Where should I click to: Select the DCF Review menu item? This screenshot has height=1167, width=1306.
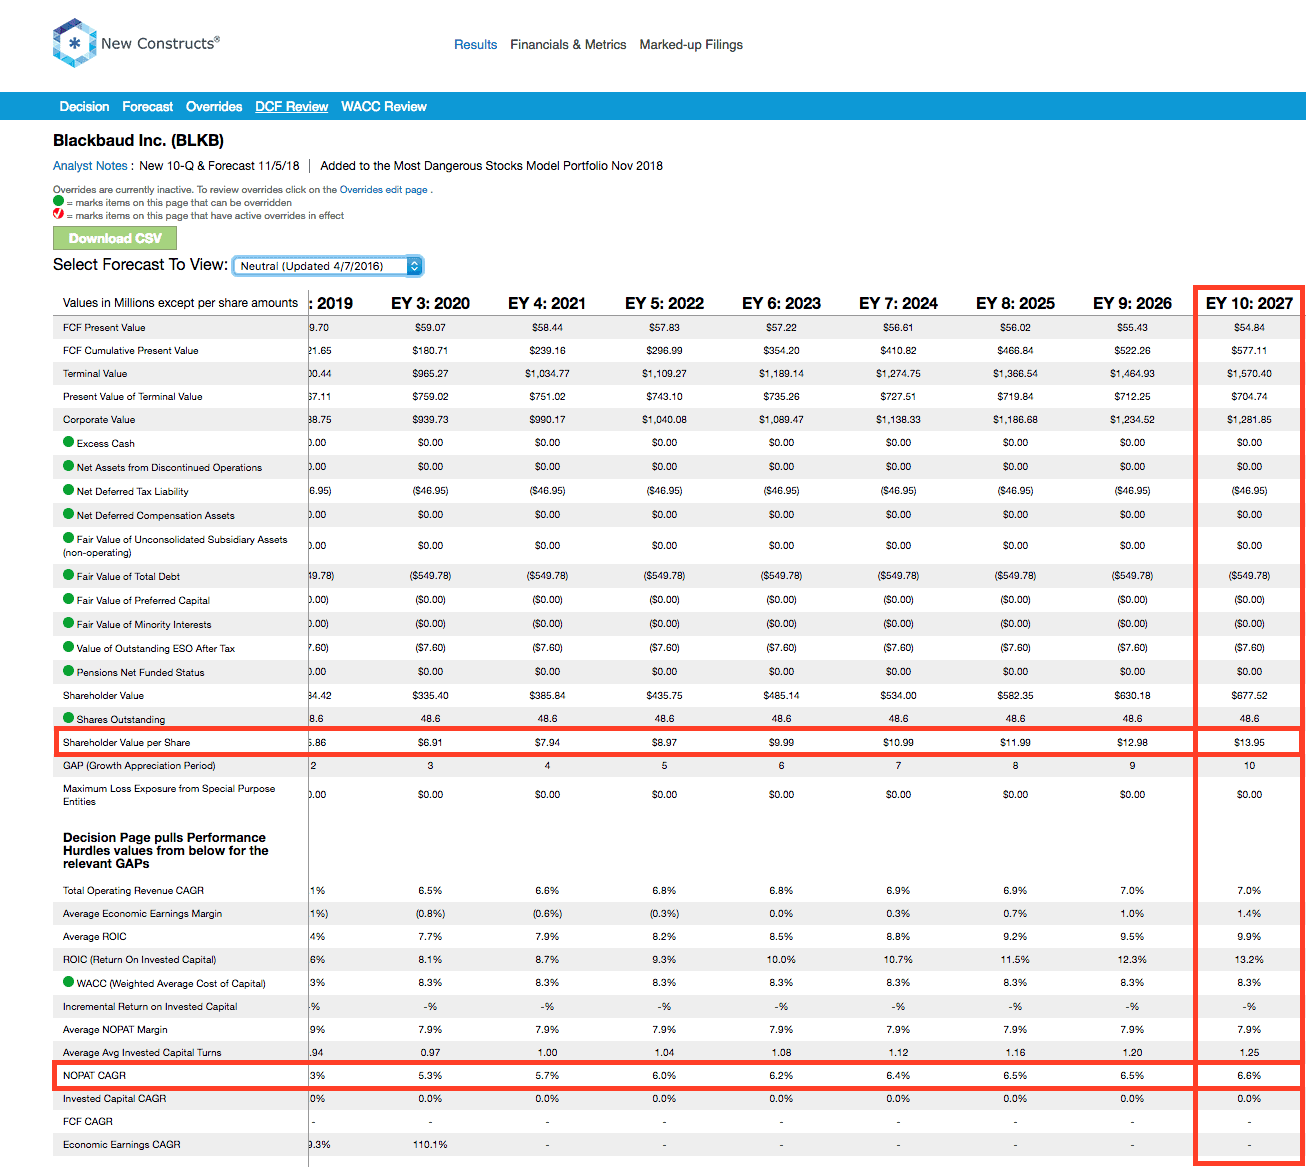click(292, 107)
